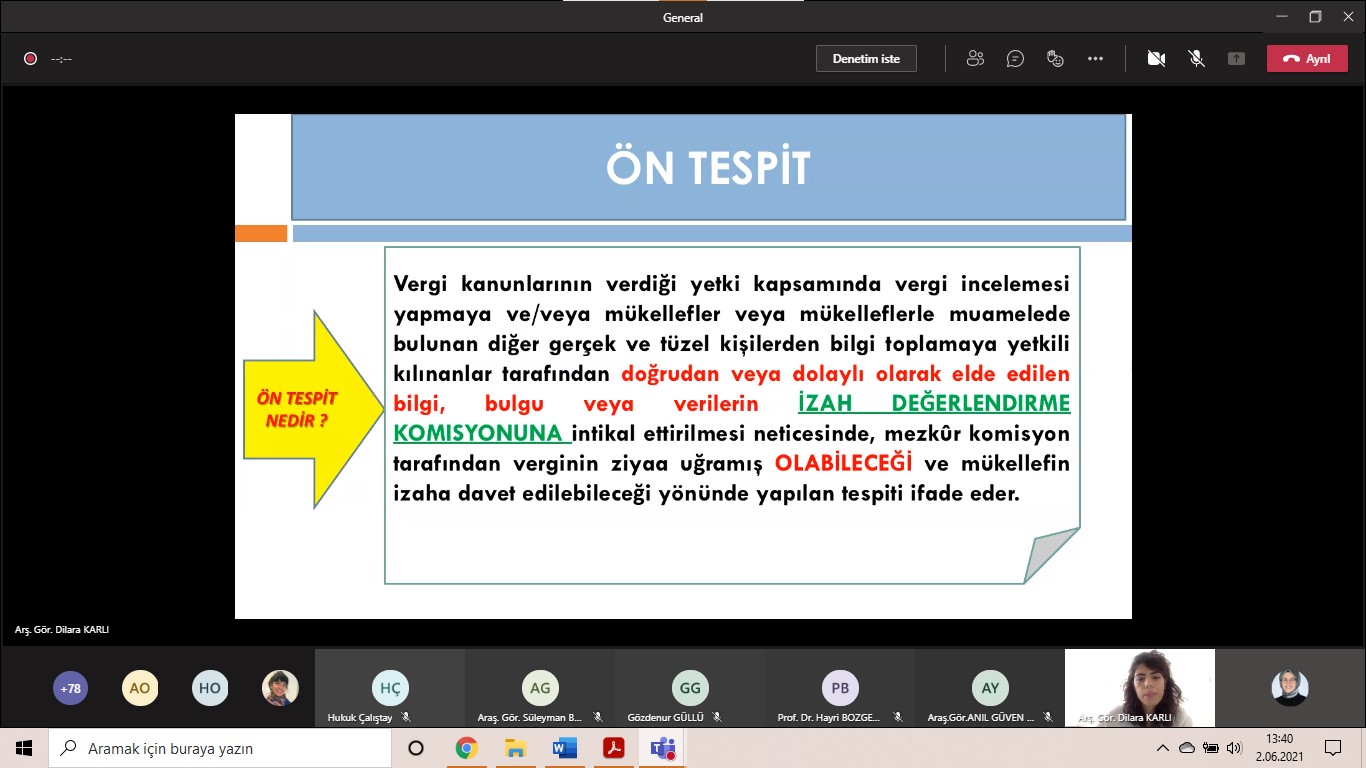Select the Hukuk Çalıştay participant tile
This screenshot has height=768, width=1366.
pyautogui.click(x=390, y=688)
